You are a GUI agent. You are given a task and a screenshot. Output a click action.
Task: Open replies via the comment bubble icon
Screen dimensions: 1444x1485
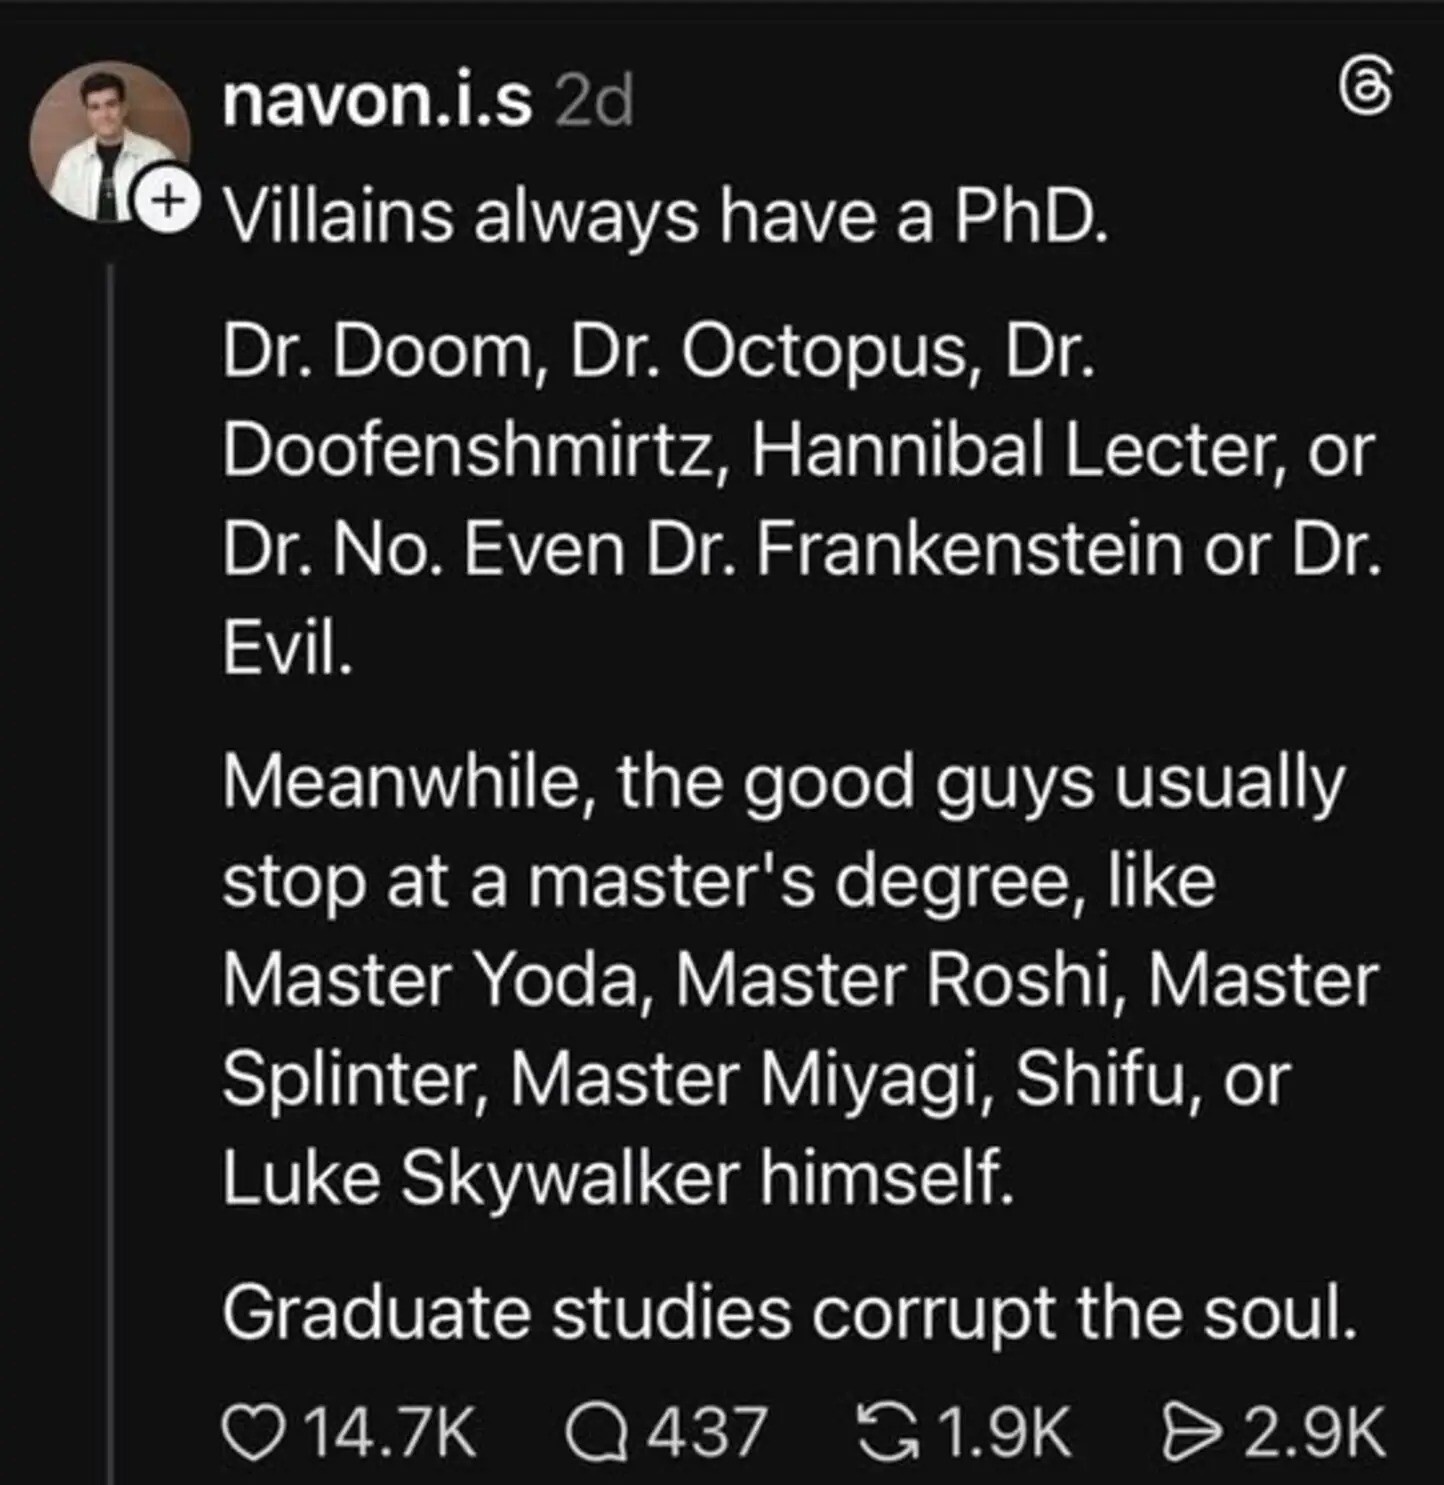tap(596, 1432)
